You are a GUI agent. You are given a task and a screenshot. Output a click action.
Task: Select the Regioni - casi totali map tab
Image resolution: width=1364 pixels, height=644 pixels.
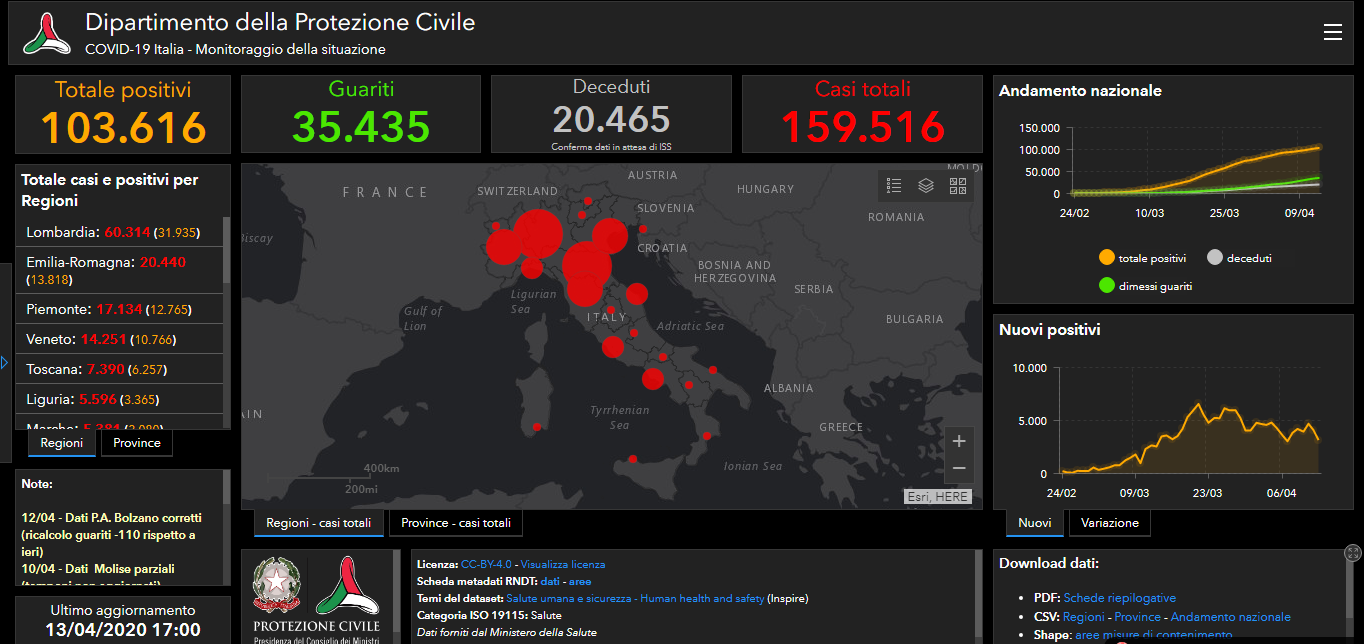[319, 523]
